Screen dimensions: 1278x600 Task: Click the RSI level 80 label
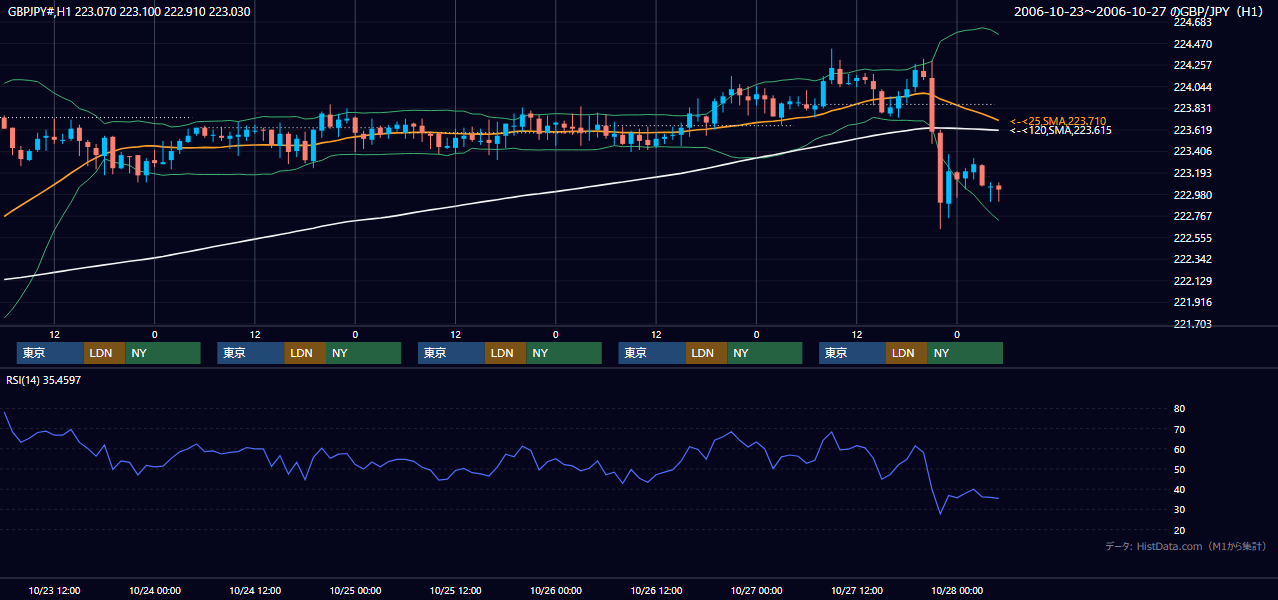[1179, 409]
